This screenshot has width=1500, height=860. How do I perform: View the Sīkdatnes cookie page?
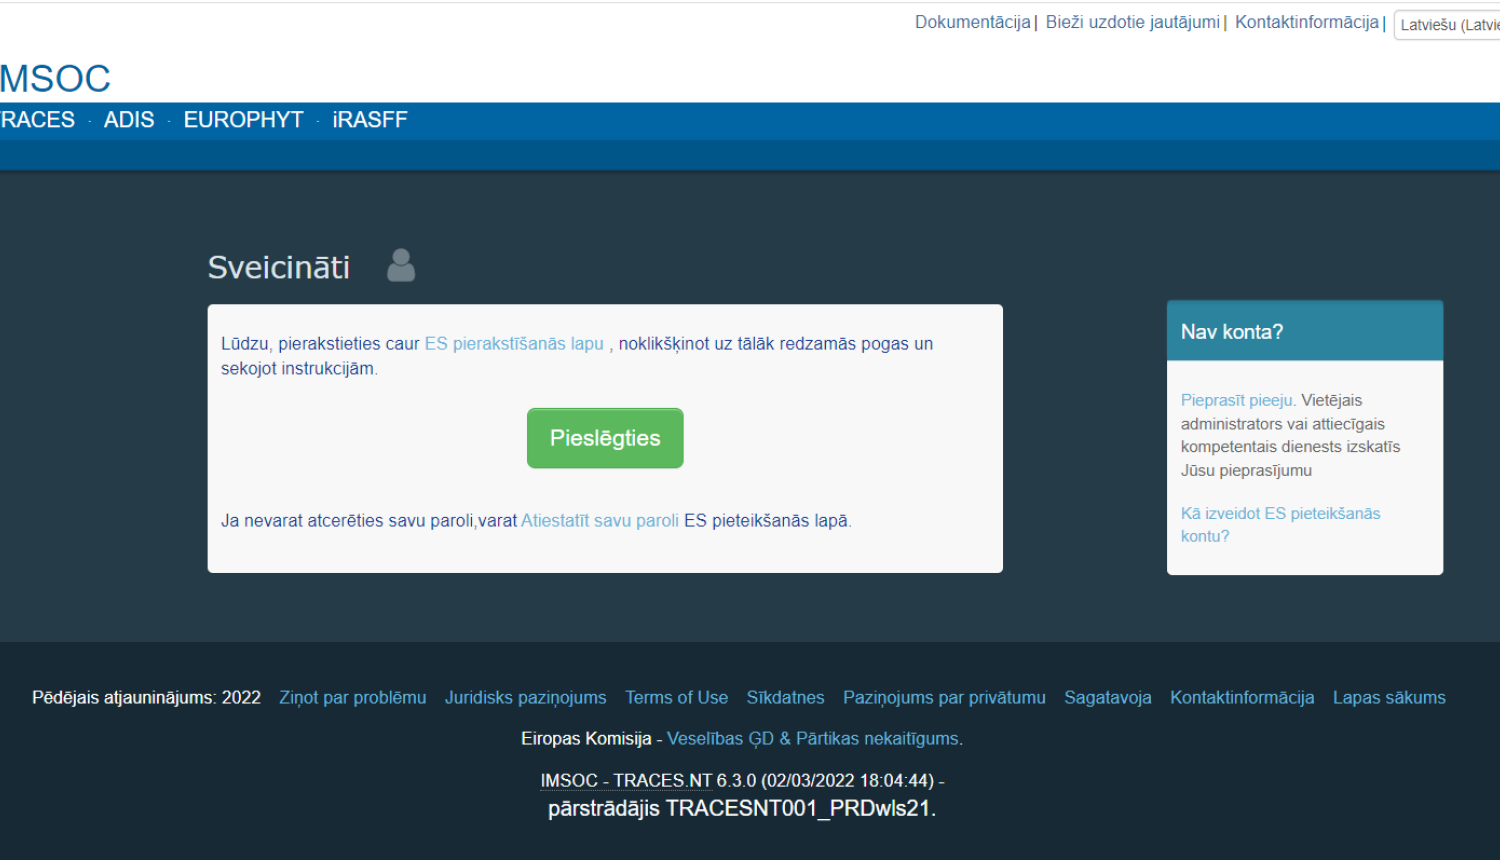click(785, 698)
